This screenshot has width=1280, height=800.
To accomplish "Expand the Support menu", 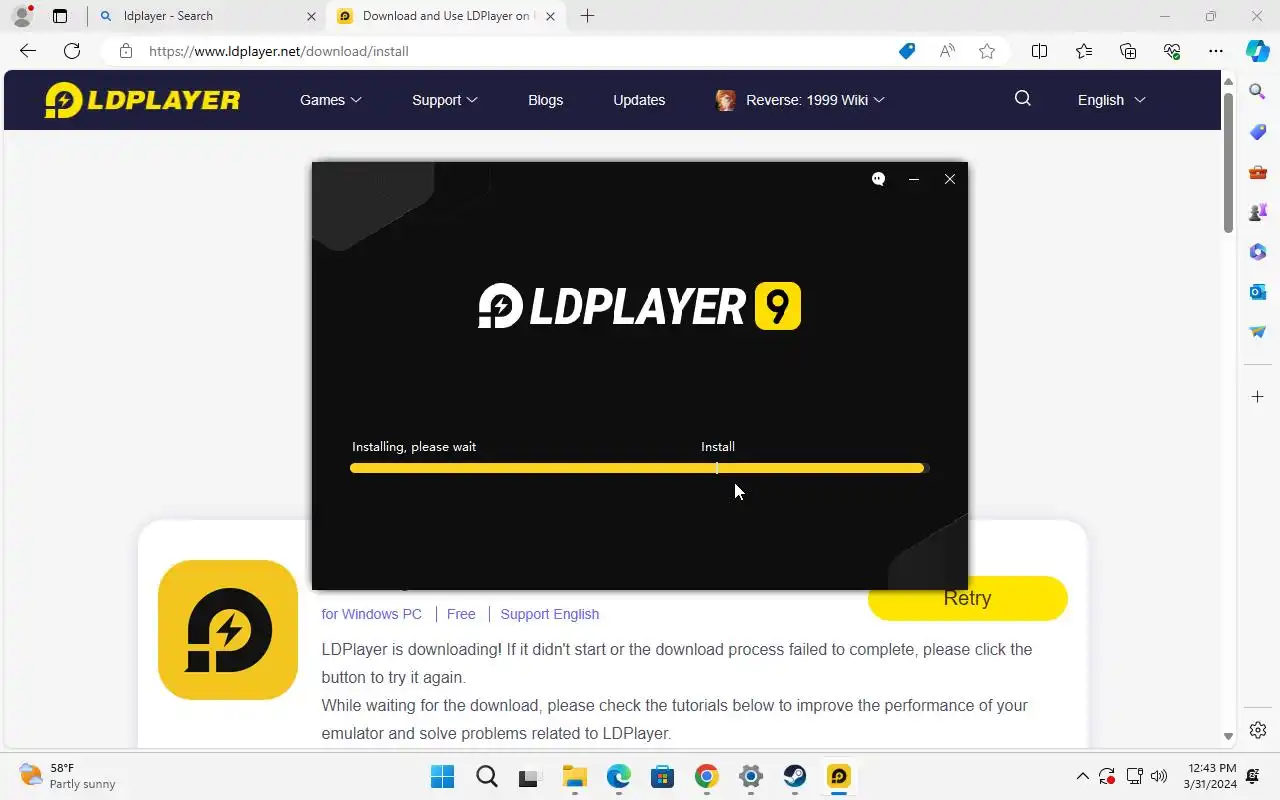I will point(445,100).
